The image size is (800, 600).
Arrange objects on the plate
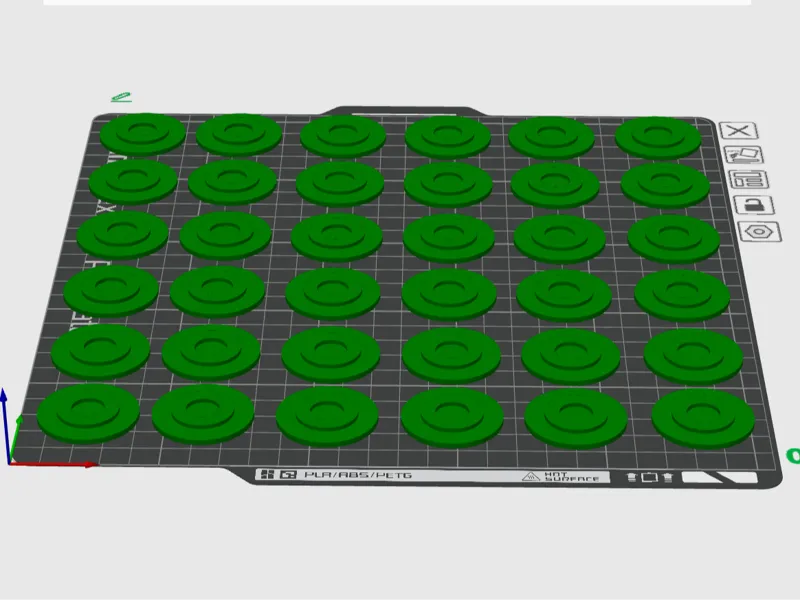point(749,180)
